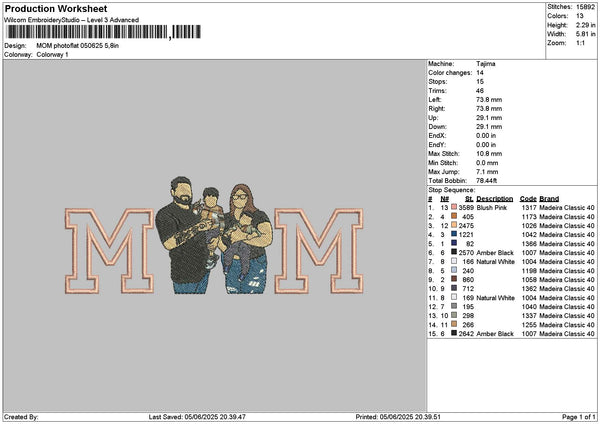Click 'Printed: 05/06/2025 20.39.51' footer text
Viewport: 600px width, 424px height.
[398, 417]
